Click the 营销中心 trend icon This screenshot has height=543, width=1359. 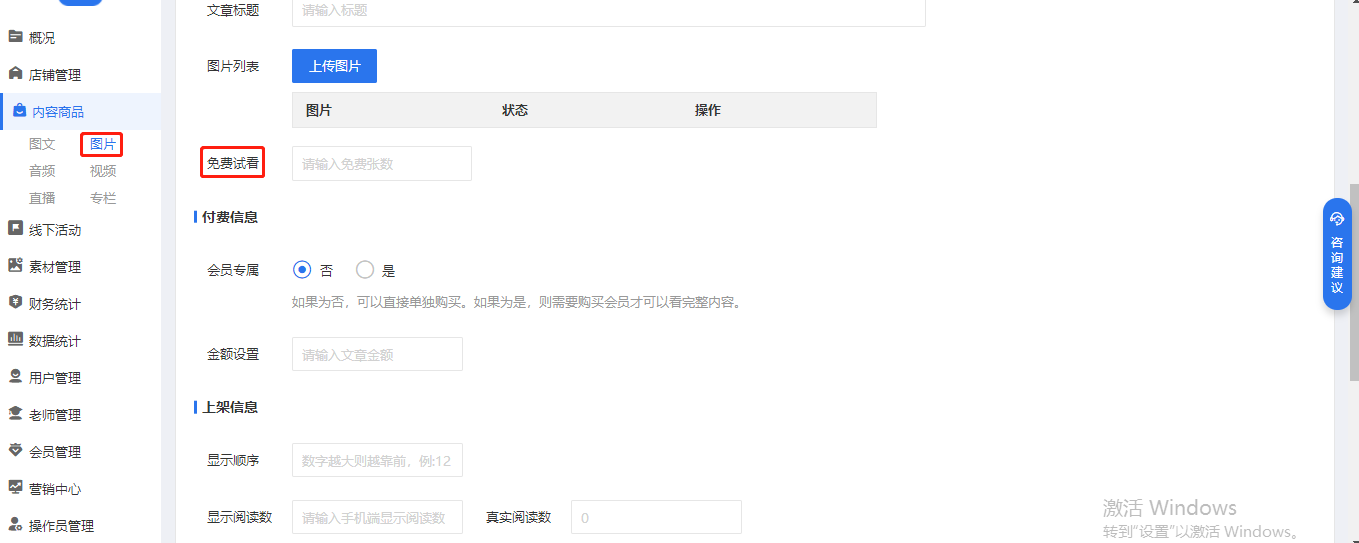[x=15, y=488]
